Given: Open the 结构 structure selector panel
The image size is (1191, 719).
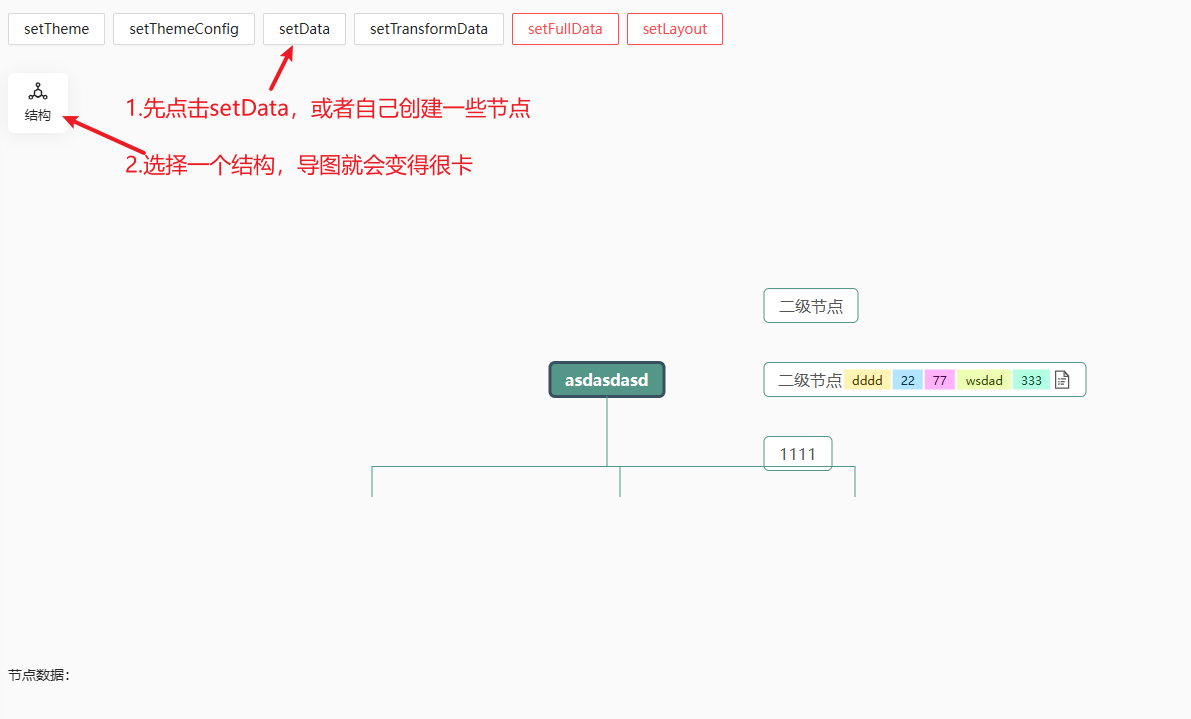Looking at the screenshot, I should [38, 101].
